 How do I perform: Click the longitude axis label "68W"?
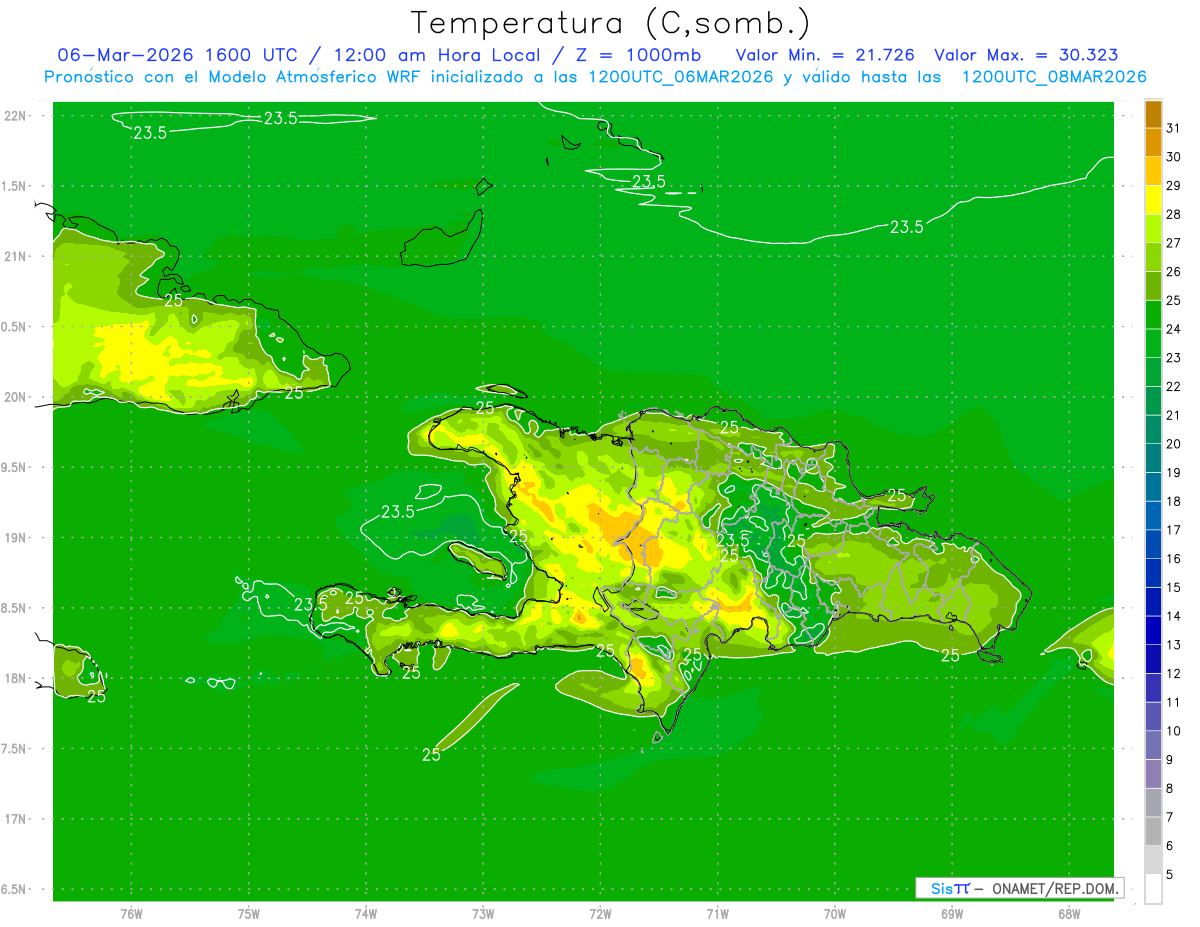pyautogui.click(x=1069, y=914)
